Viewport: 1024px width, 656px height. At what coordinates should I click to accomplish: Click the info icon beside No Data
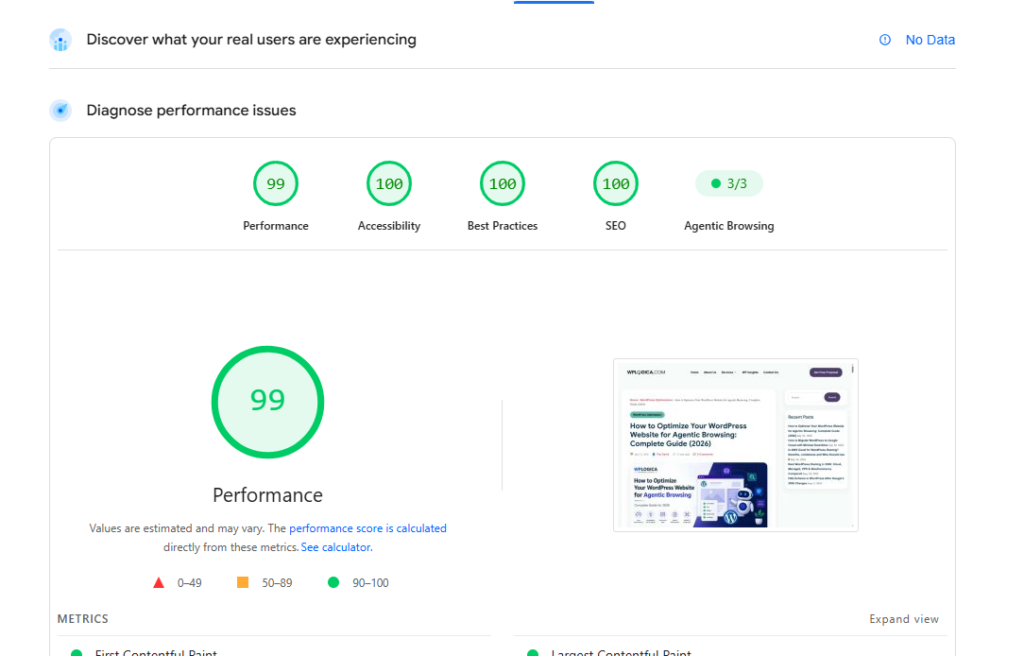click(885, 40)
